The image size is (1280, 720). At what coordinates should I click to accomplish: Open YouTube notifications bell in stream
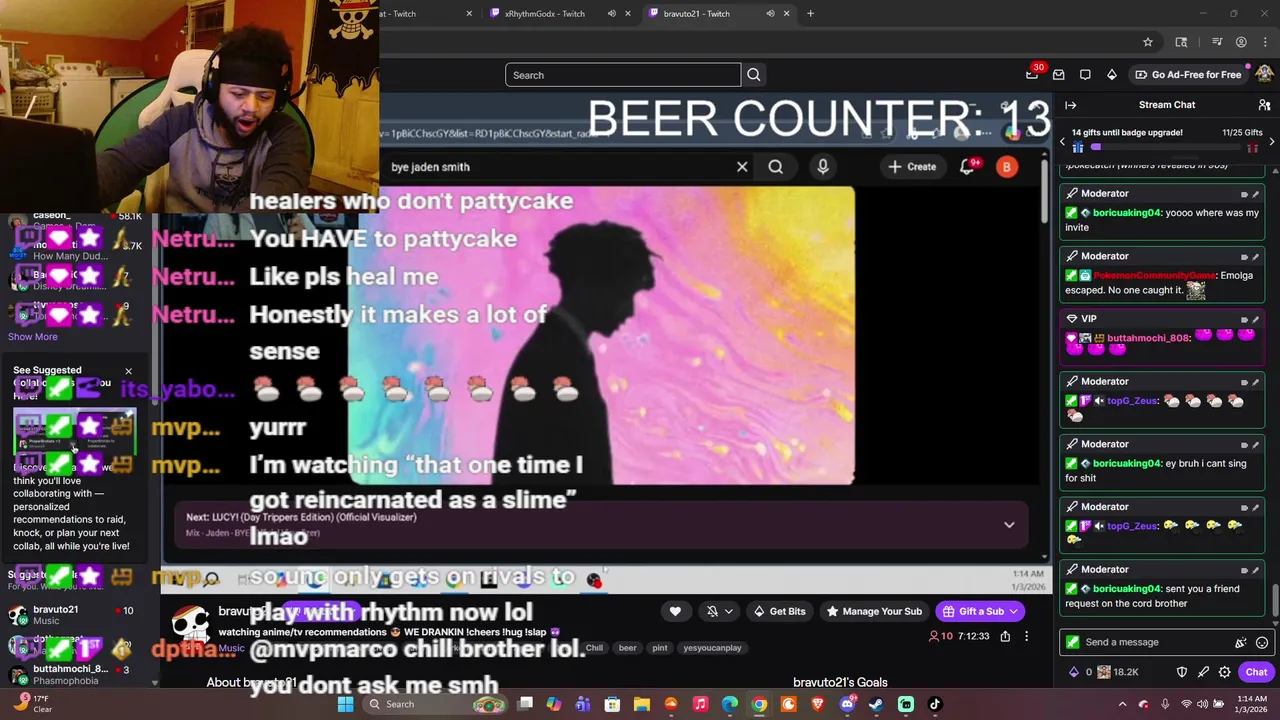(x=967, y=167)
